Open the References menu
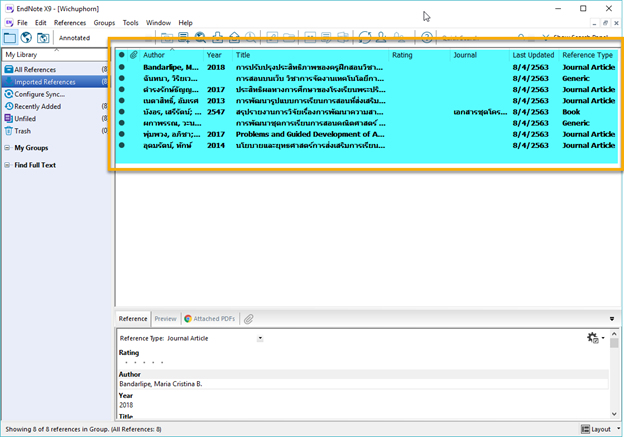 tap(69, 22)
